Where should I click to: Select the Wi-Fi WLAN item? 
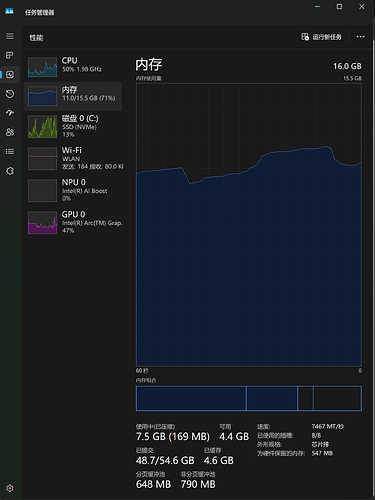(73, 158)
